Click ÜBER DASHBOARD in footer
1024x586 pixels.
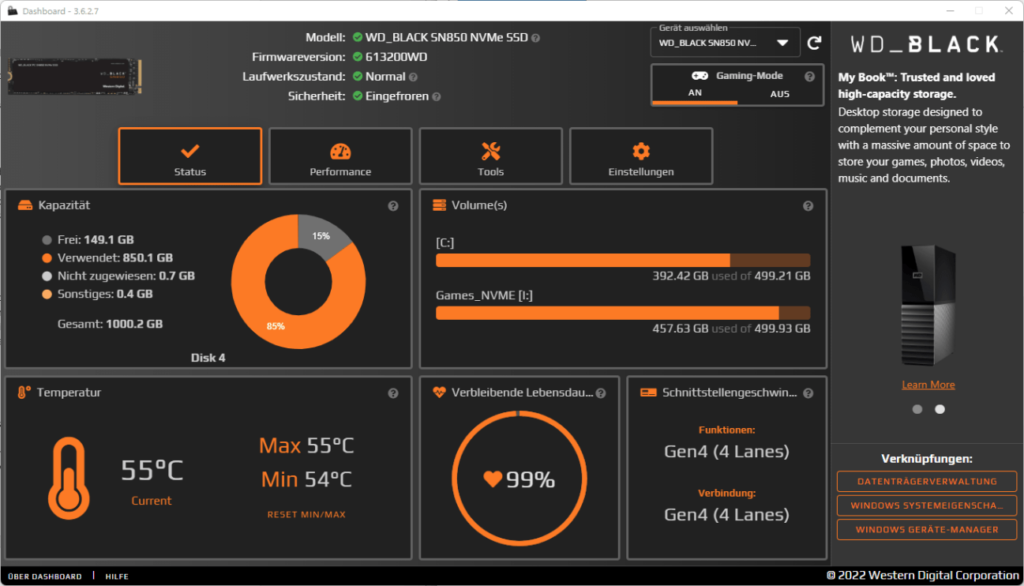(45, 576)
